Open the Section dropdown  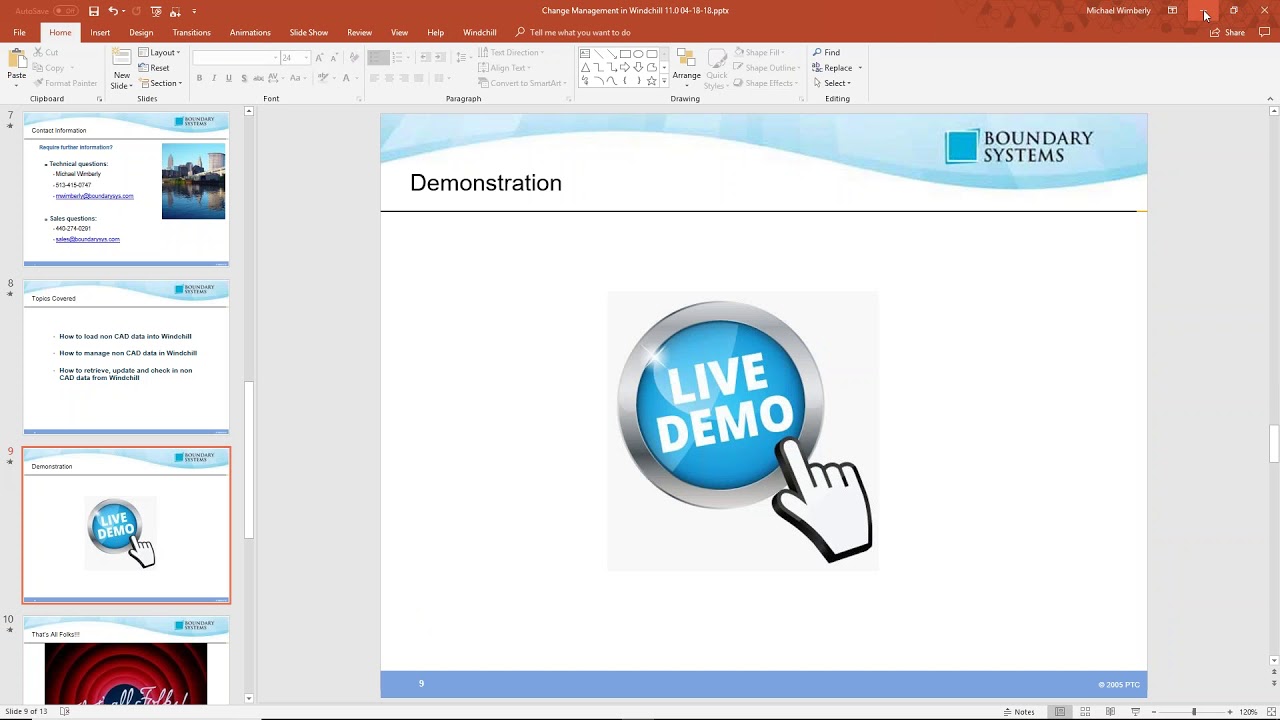[x=160, y=83]
